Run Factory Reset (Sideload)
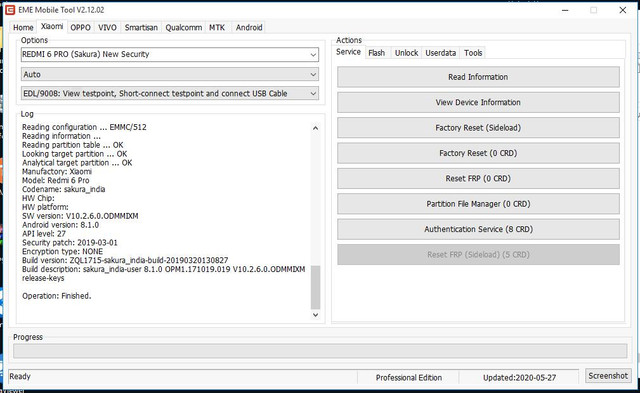This screenshot has width=640, height=393. [x=478, y=128]
